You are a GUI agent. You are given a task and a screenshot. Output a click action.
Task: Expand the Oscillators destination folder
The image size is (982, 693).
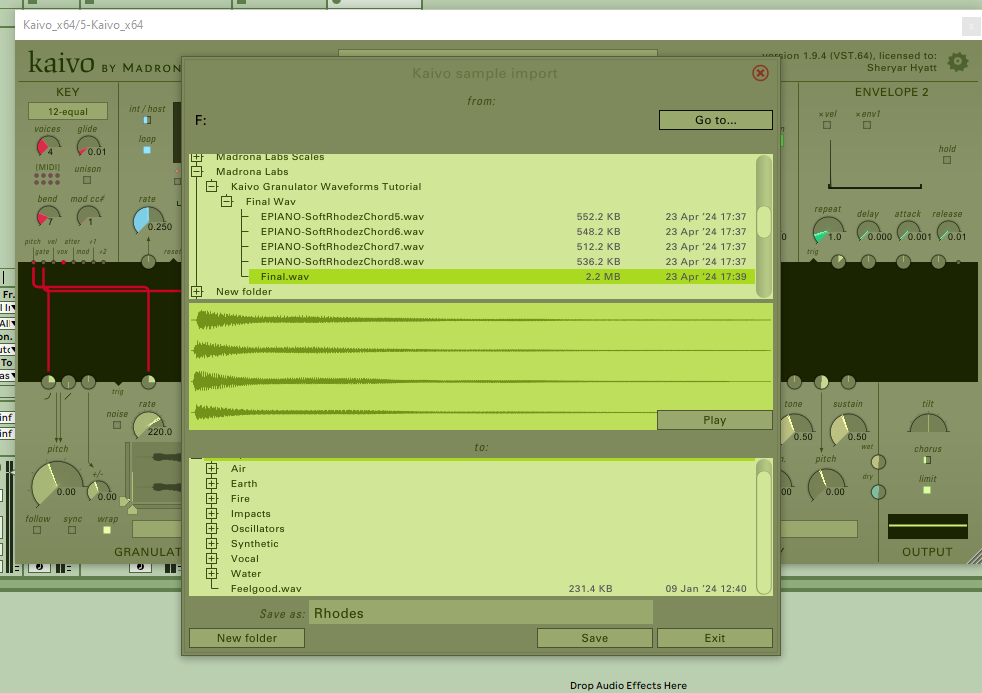point(212,528)
